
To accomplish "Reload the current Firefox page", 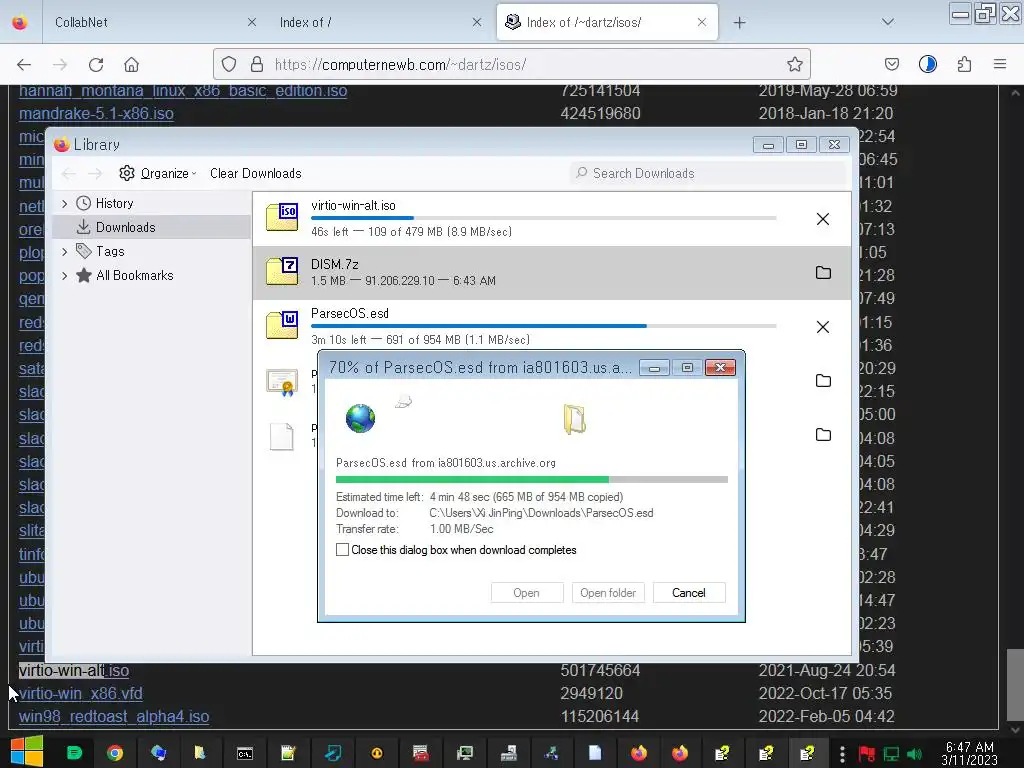I will point(96,65).
